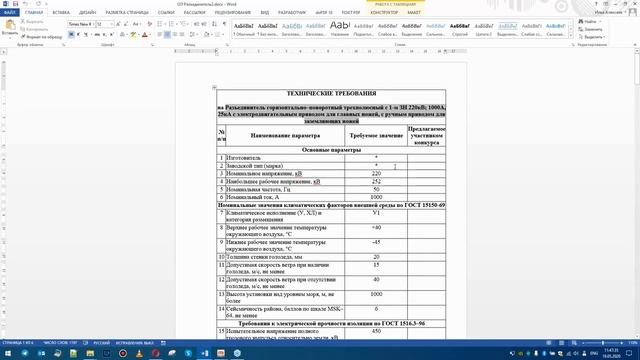
Task: Open the Find (Найти) dropdown arrow
Action: pyautogui.click(x=600, y=22)
